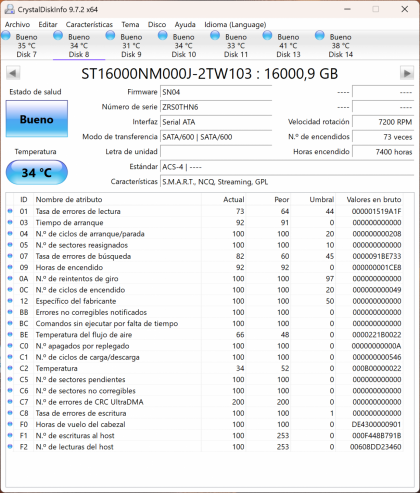Image resolution: width=420 pixels, height=493 pixels.
Task: Click status dot for Tasa de errores de búsqueda
Action: (10, 256)
